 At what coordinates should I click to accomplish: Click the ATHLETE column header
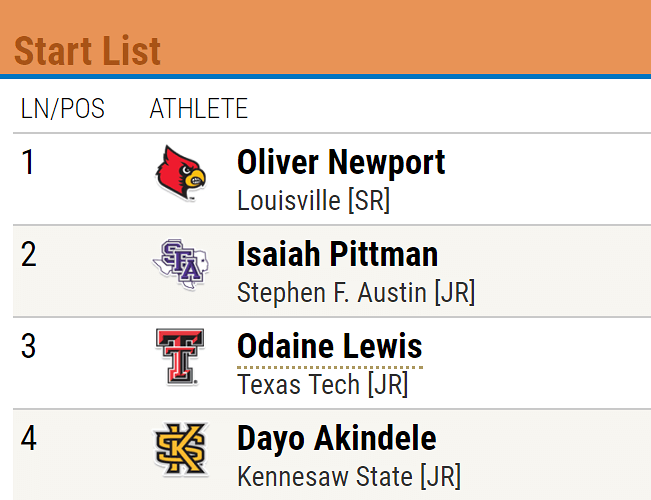click(x=198, y=108)
